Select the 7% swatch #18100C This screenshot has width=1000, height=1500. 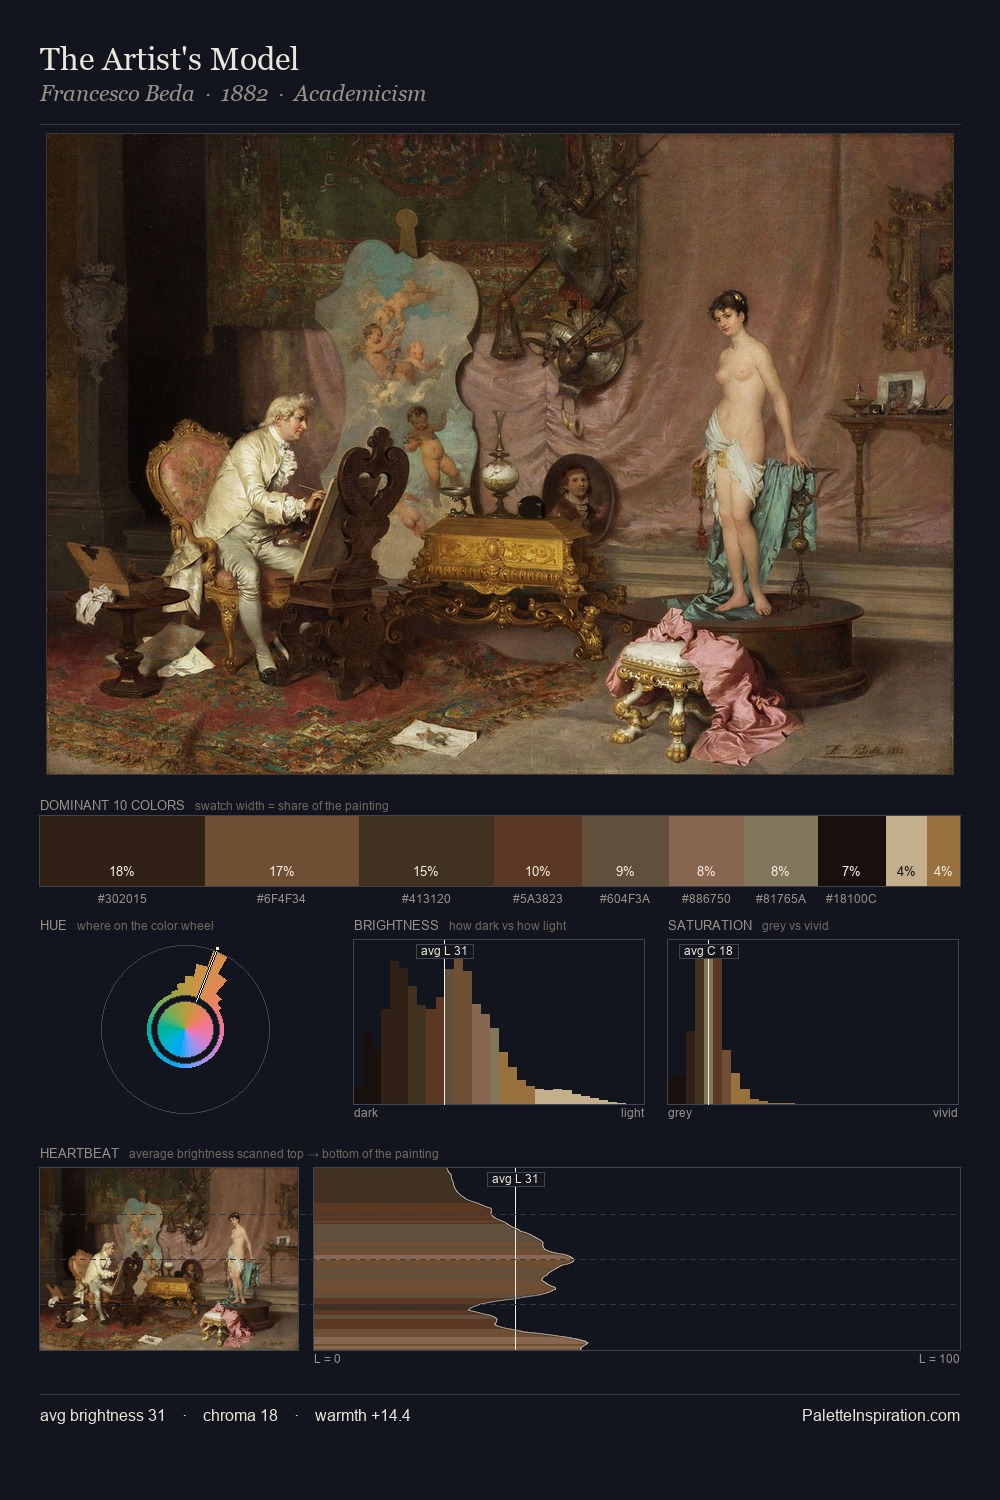[x=852, y=851]
